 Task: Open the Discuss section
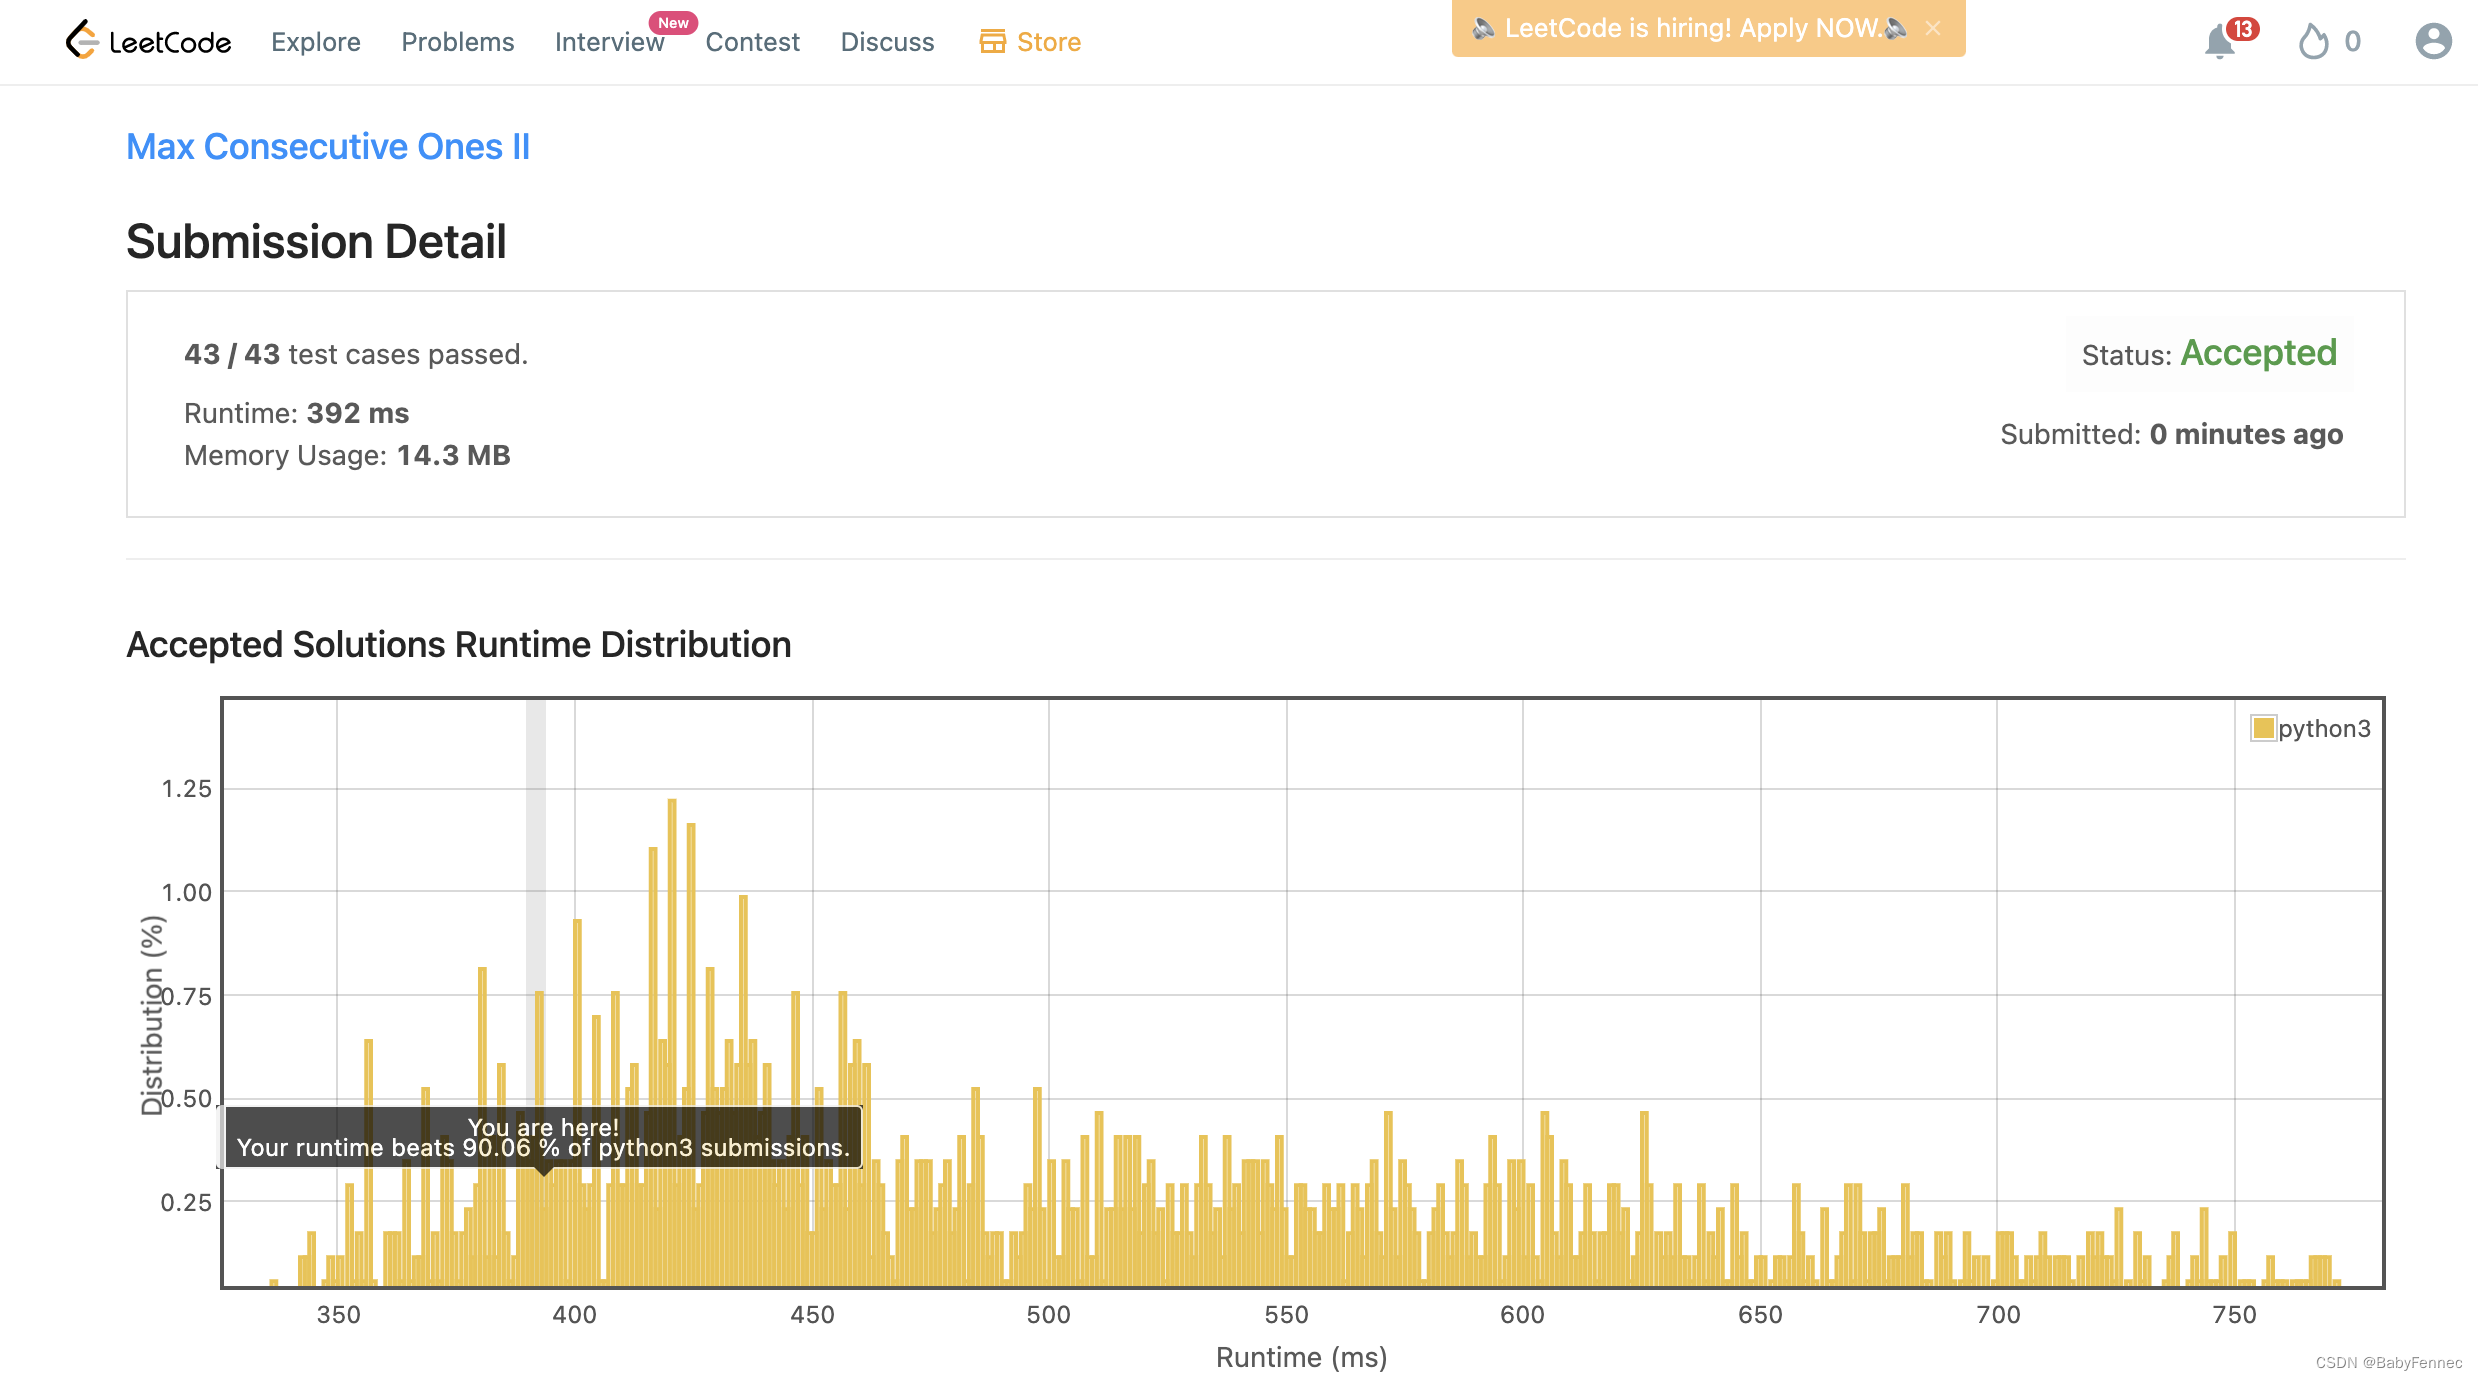point(887,42)
